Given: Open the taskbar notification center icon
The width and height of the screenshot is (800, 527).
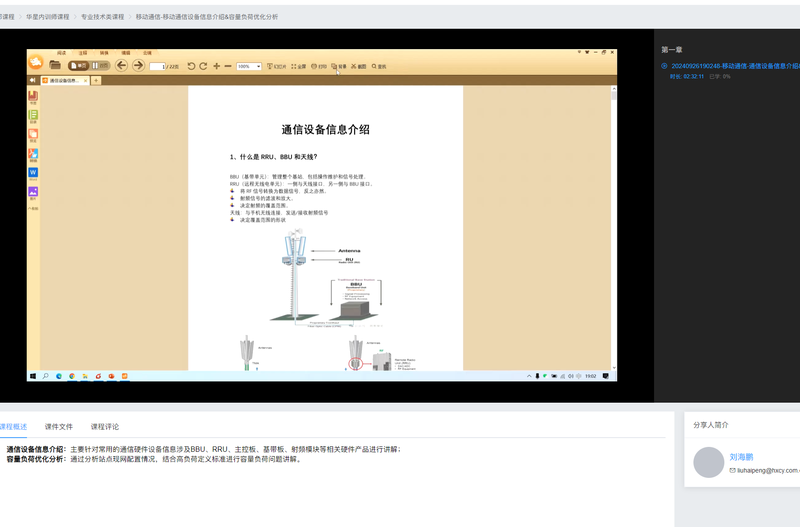Looking at the screenshot, I should pos(606,376).
